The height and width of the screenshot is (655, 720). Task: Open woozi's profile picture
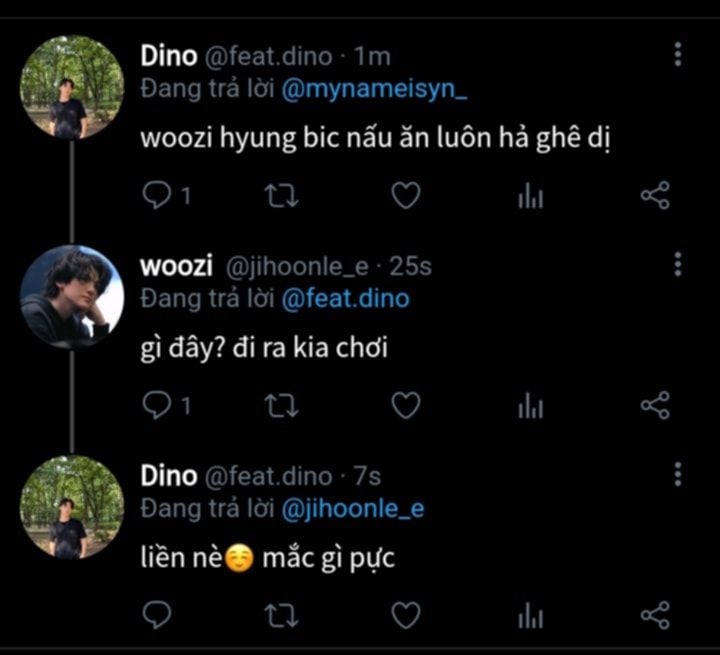(72, 297)
